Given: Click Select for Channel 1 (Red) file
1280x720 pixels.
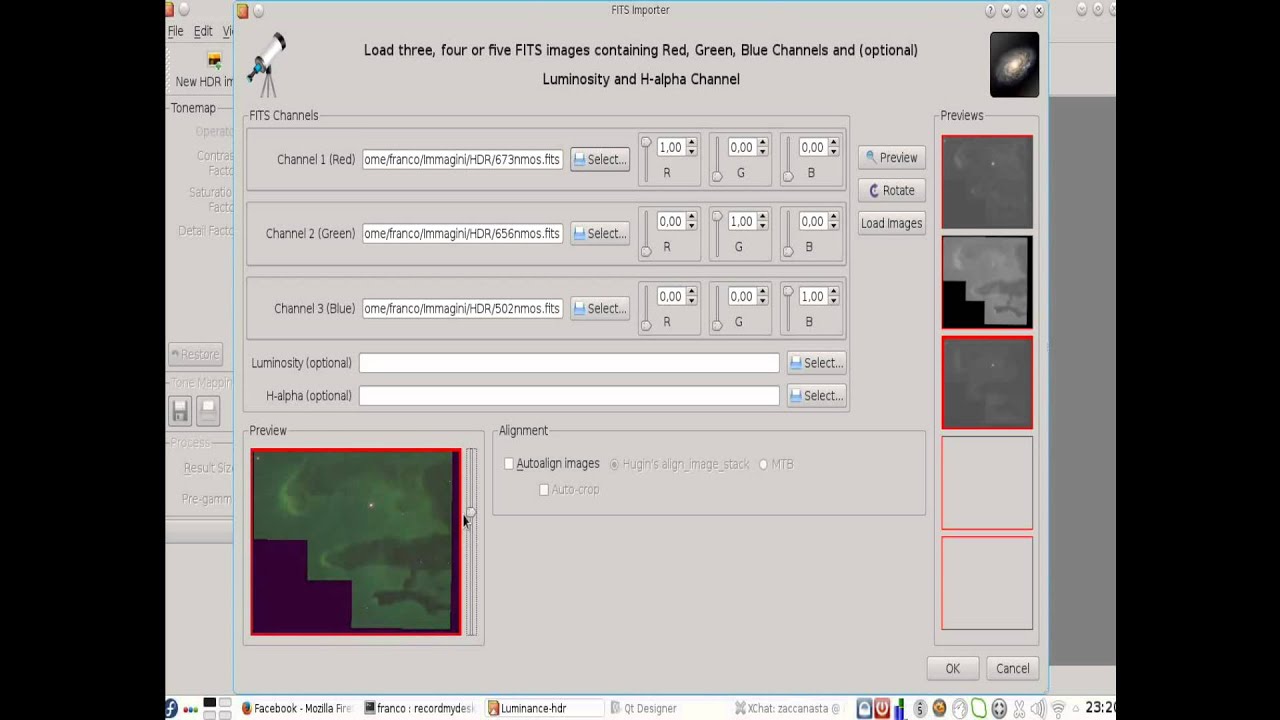Looking at the screenshot, I should [600, 159].
